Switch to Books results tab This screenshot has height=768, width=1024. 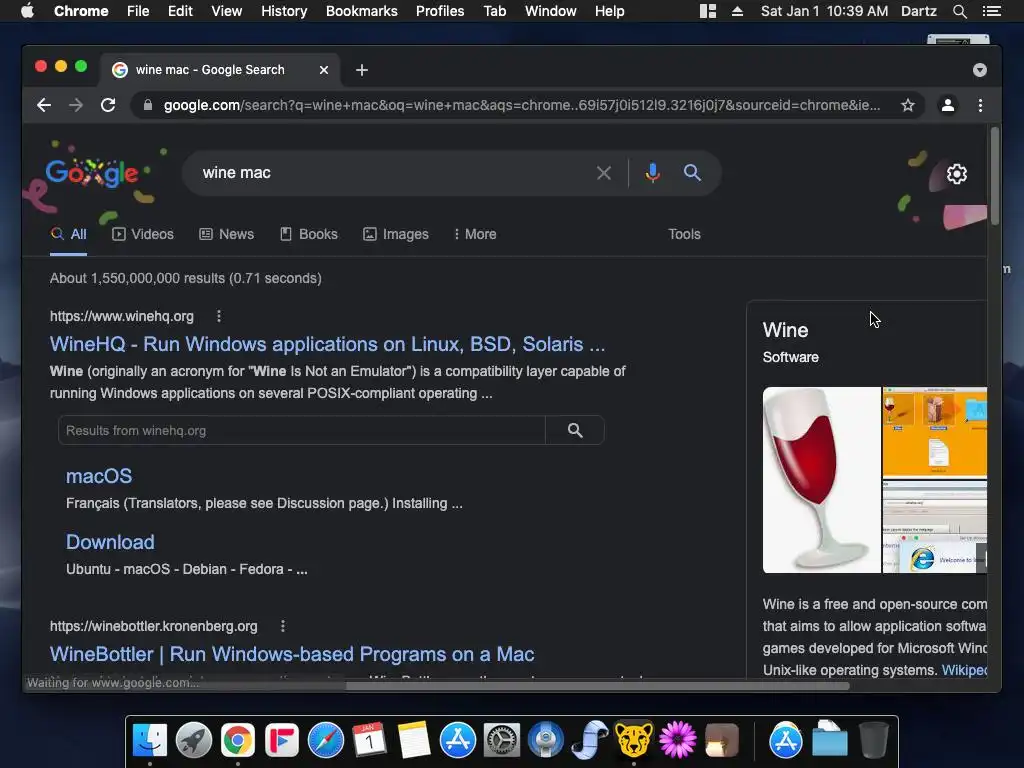(308, 234)
